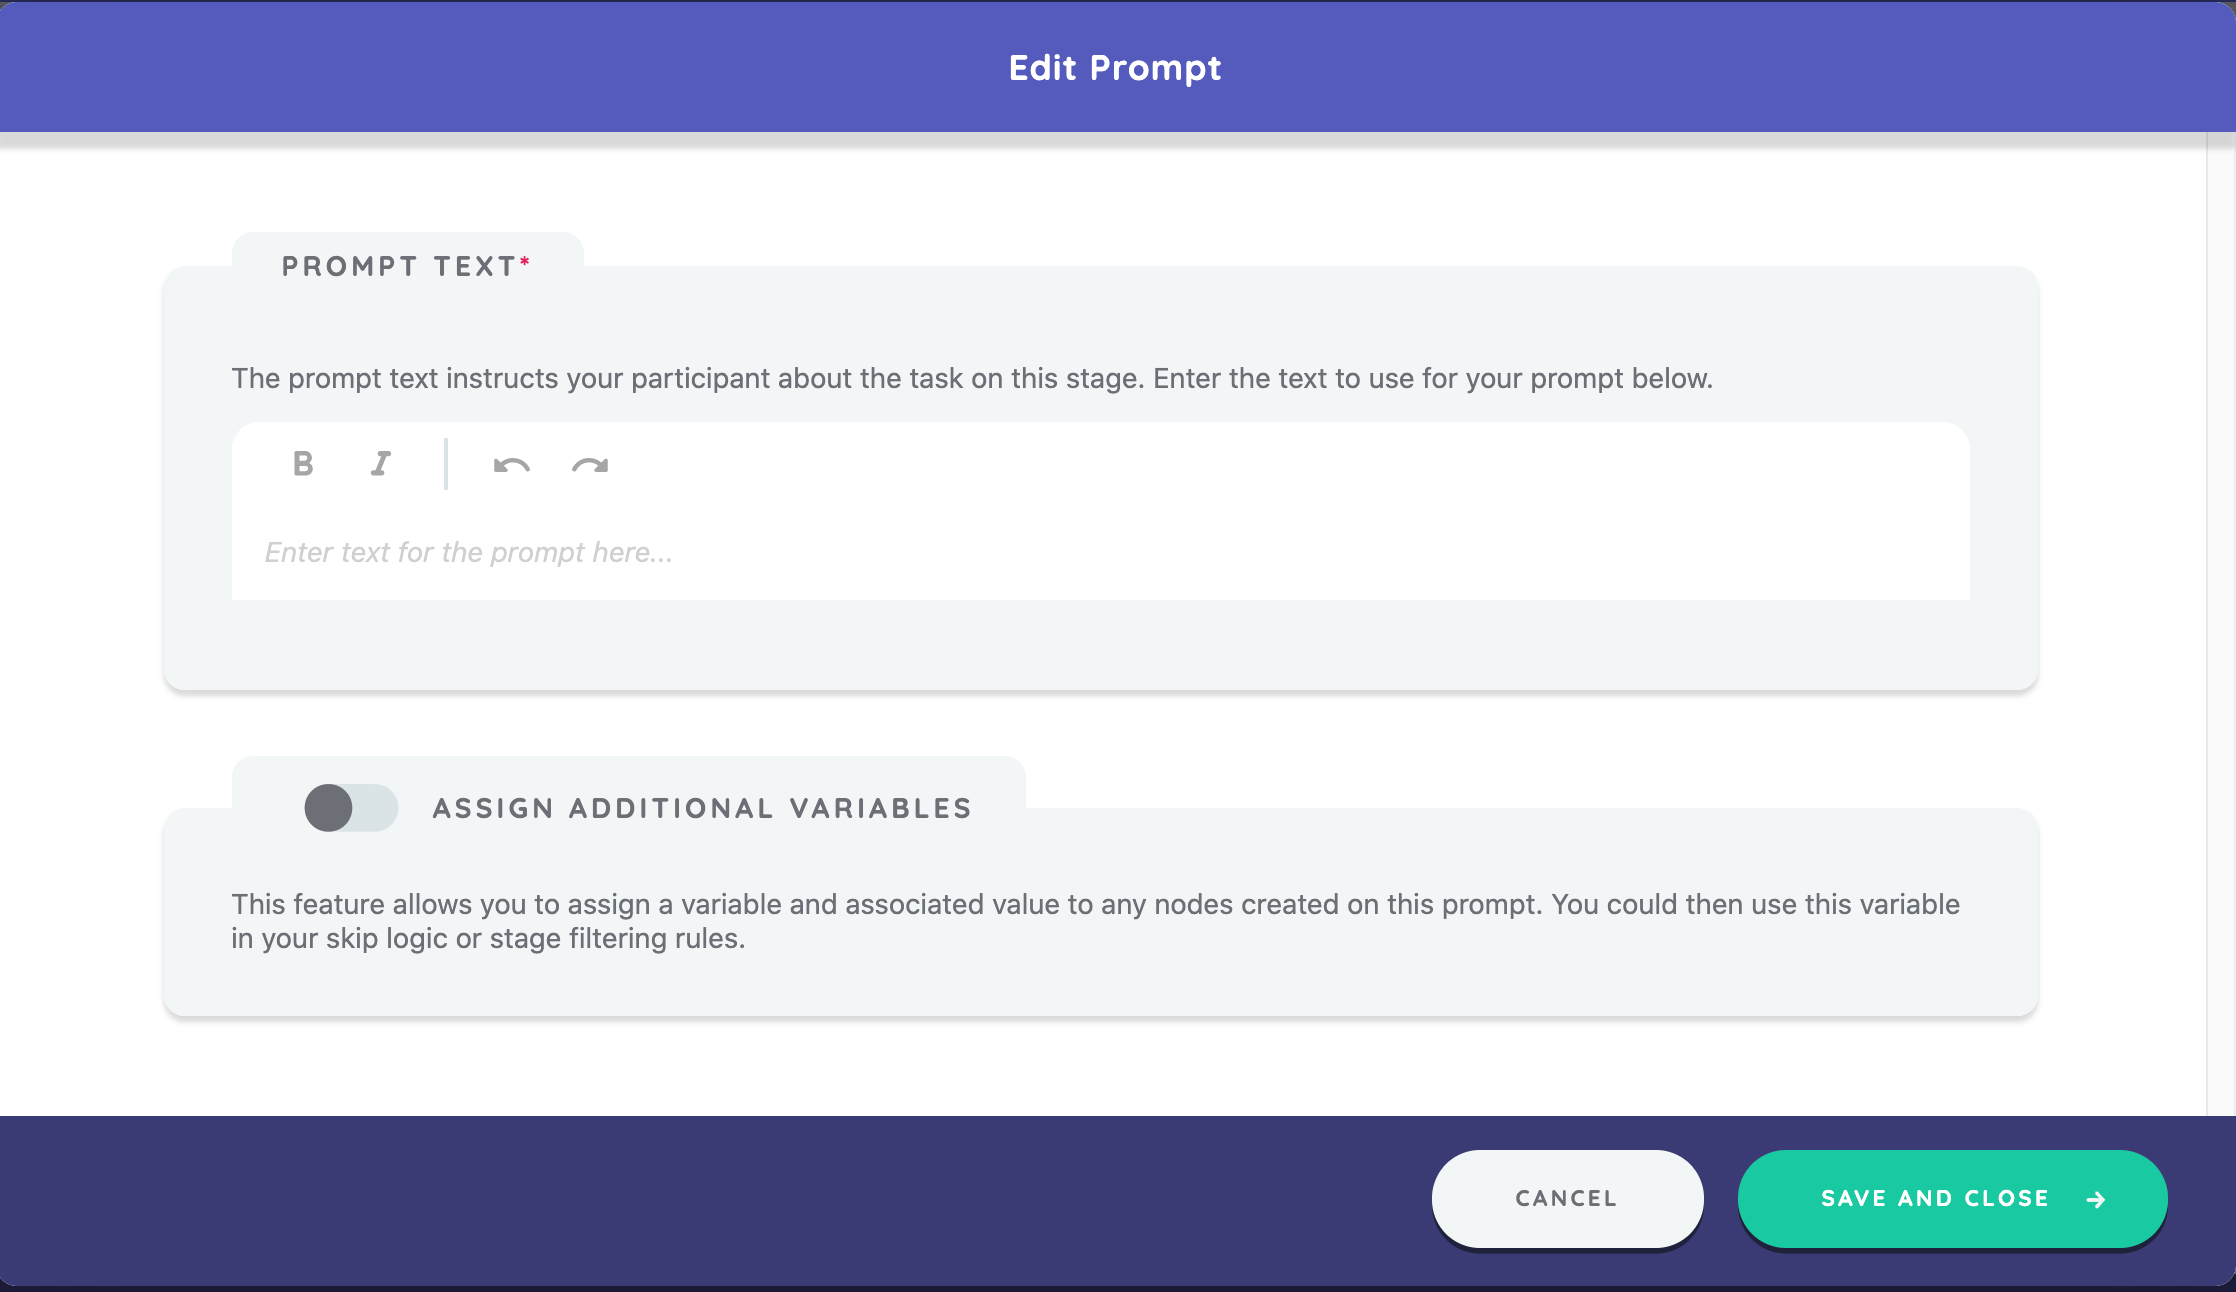Click empty footer area left of Cancel
The width and height of the screenshot is (2236, 1292).
tap(700, 1198)
